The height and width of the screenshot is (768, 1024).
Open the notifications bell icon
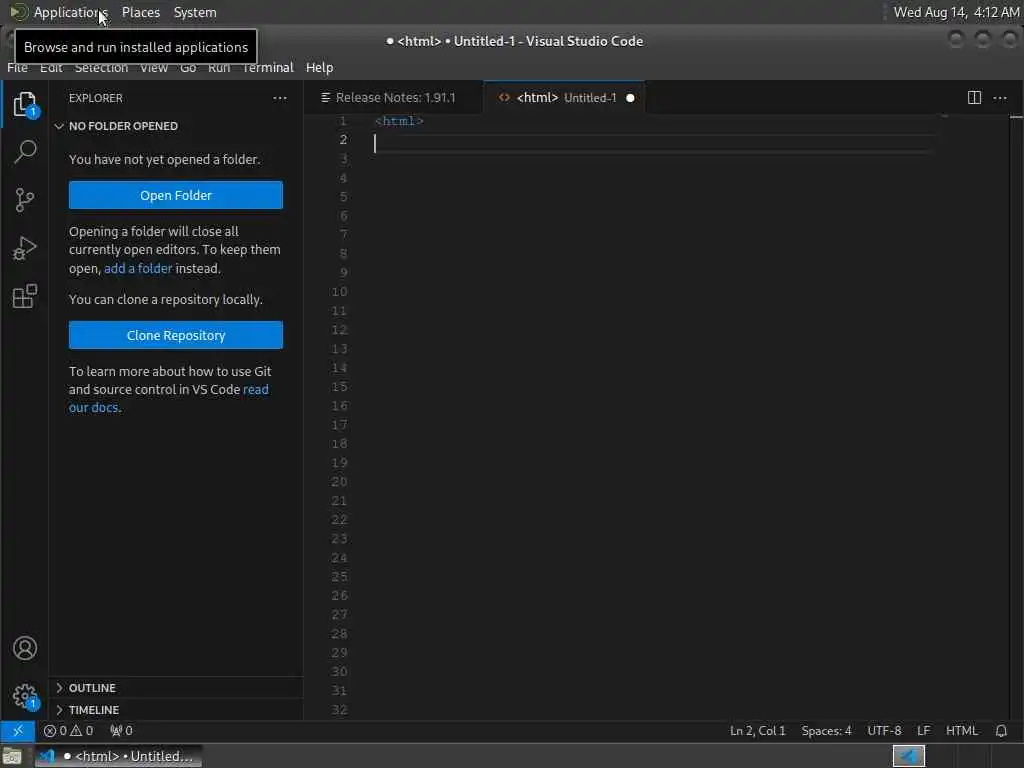click(1001, 731)
